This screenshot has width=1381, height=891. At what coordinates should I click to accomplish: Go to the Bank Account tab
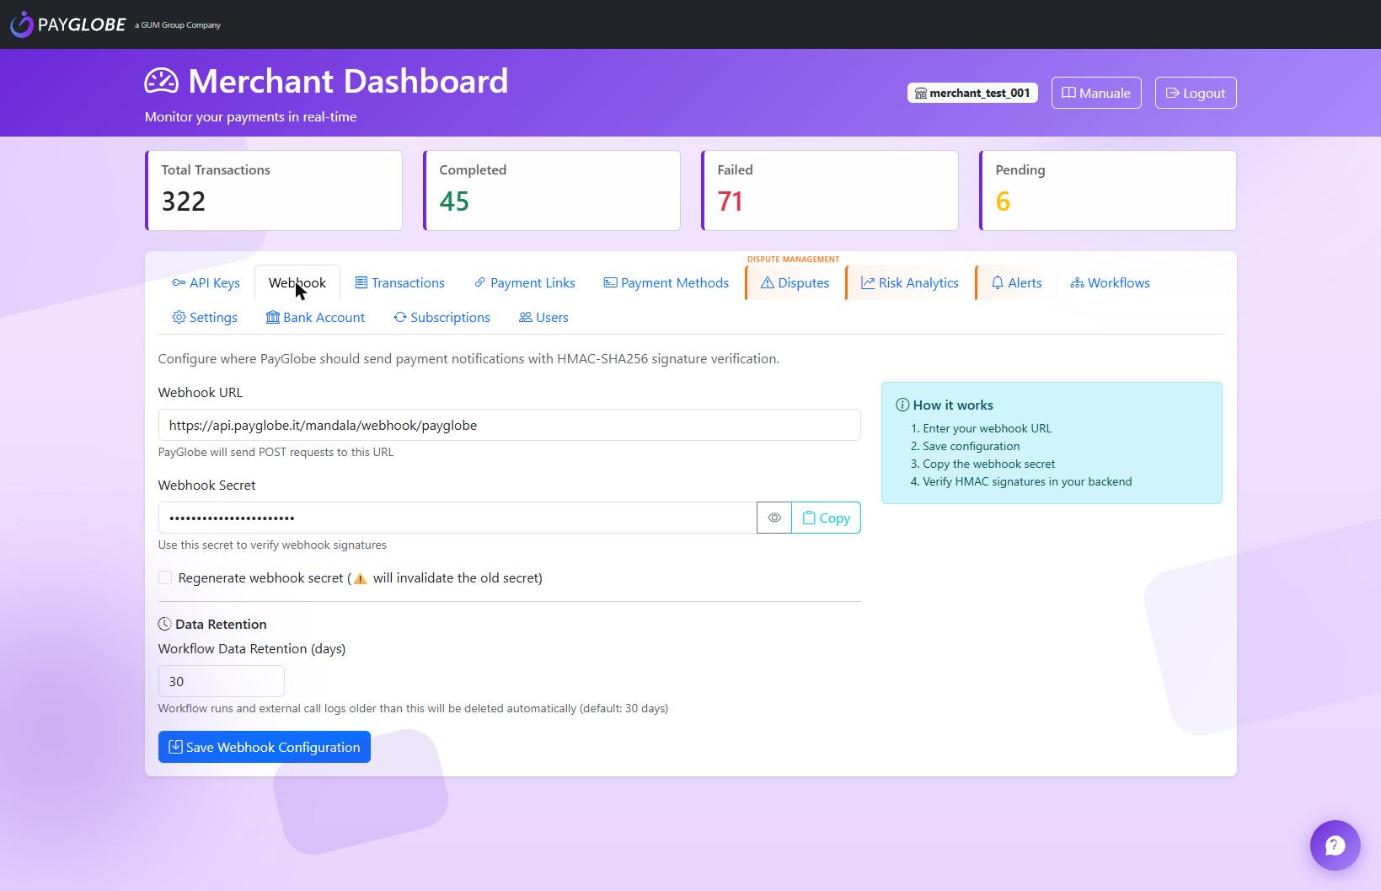coord(315,317)
